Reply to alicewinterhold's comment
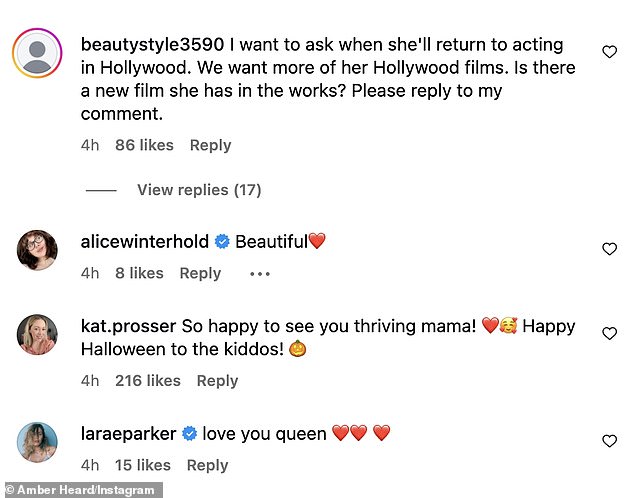Screen dimensions: 634x498 [x=200, y=273]
